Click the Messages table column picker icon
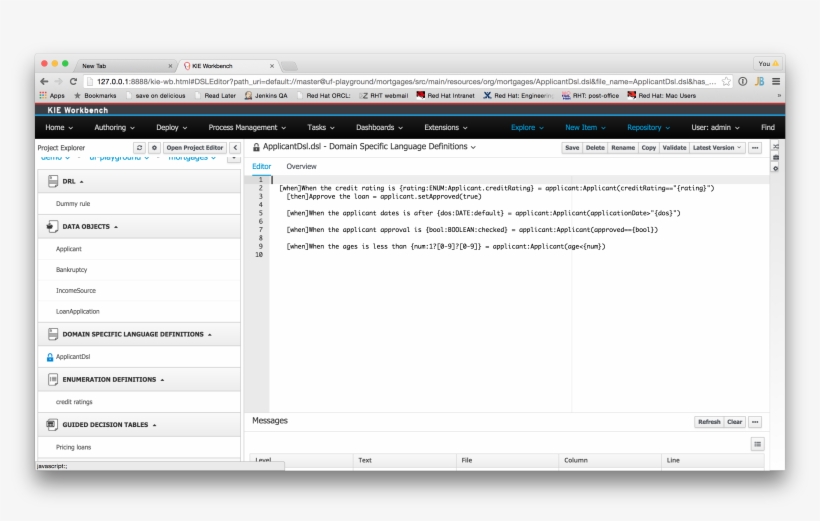Screen dimensions: 820x521 757,444
